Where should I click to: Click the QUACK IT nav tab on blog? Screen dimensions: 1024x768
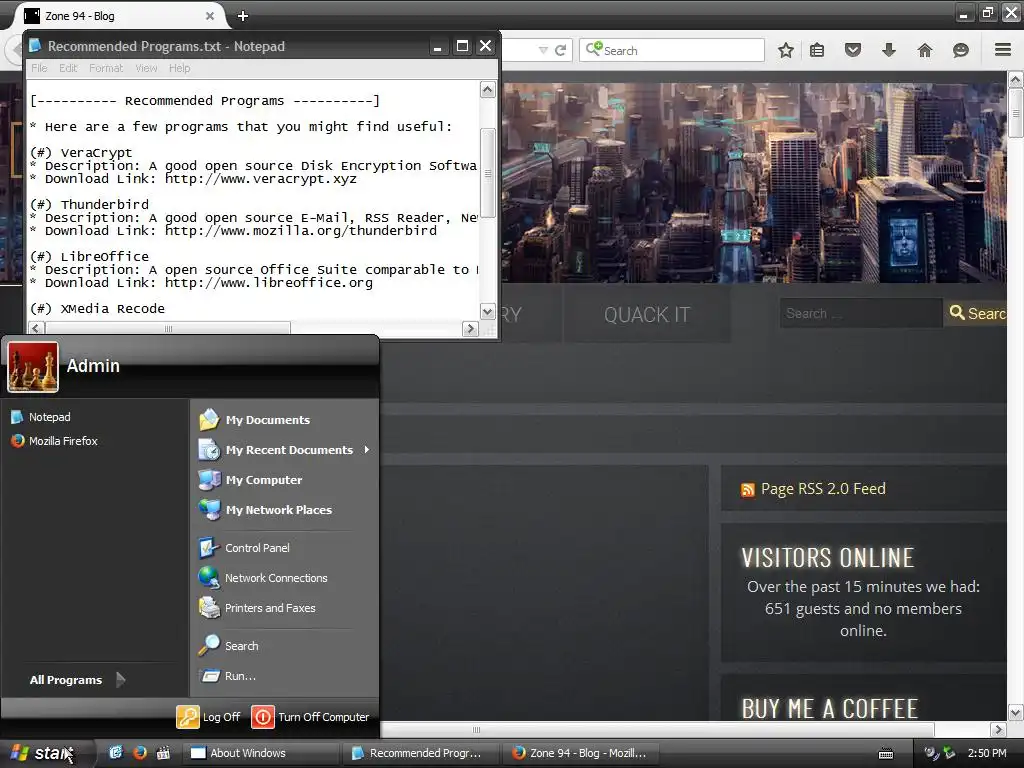647,315
